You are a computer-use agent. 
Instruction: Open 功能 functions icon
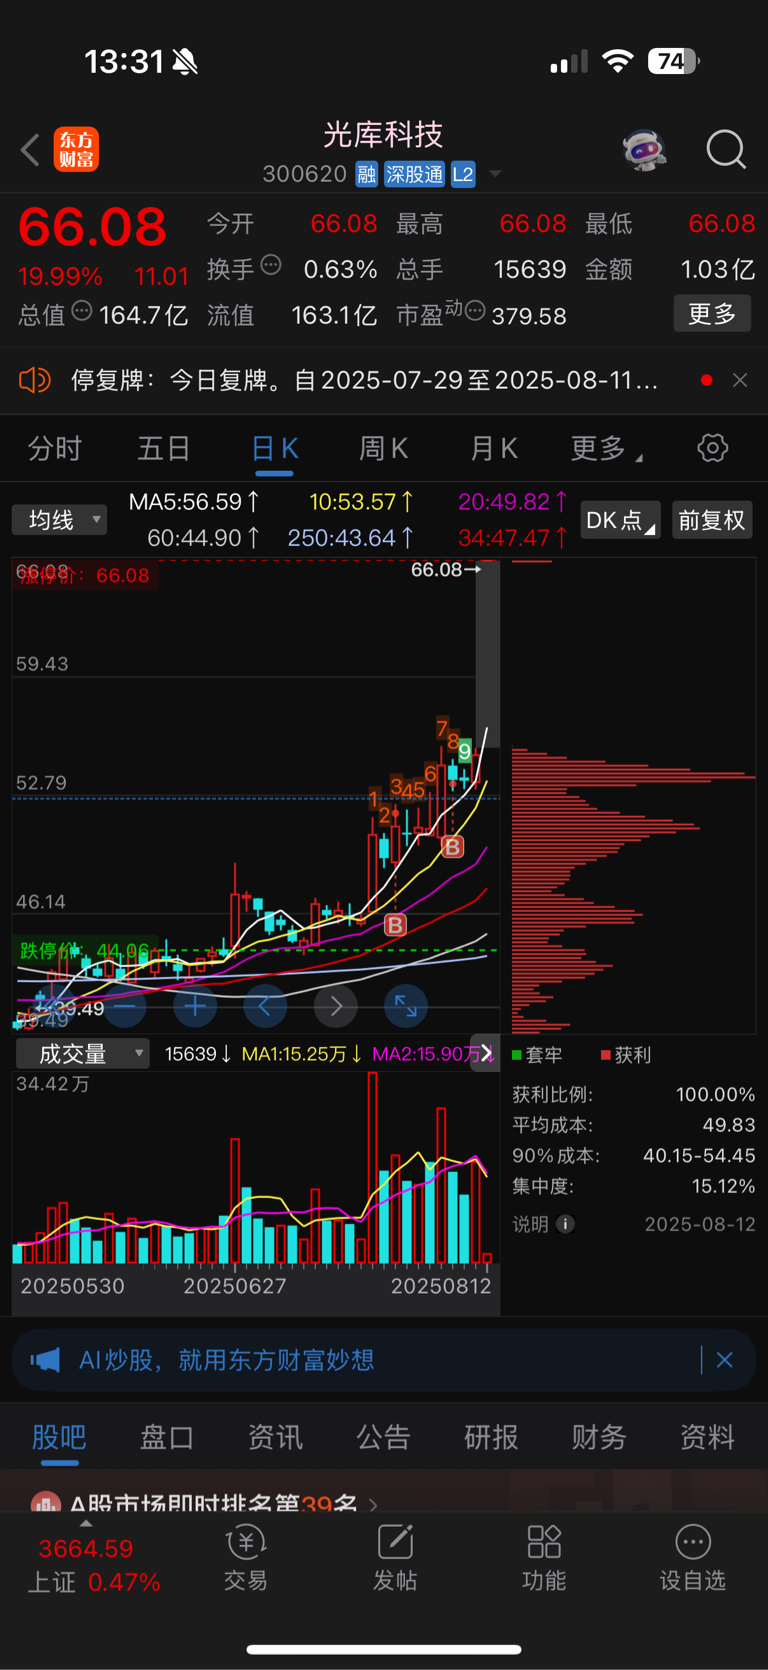[x=544, y=1558]
